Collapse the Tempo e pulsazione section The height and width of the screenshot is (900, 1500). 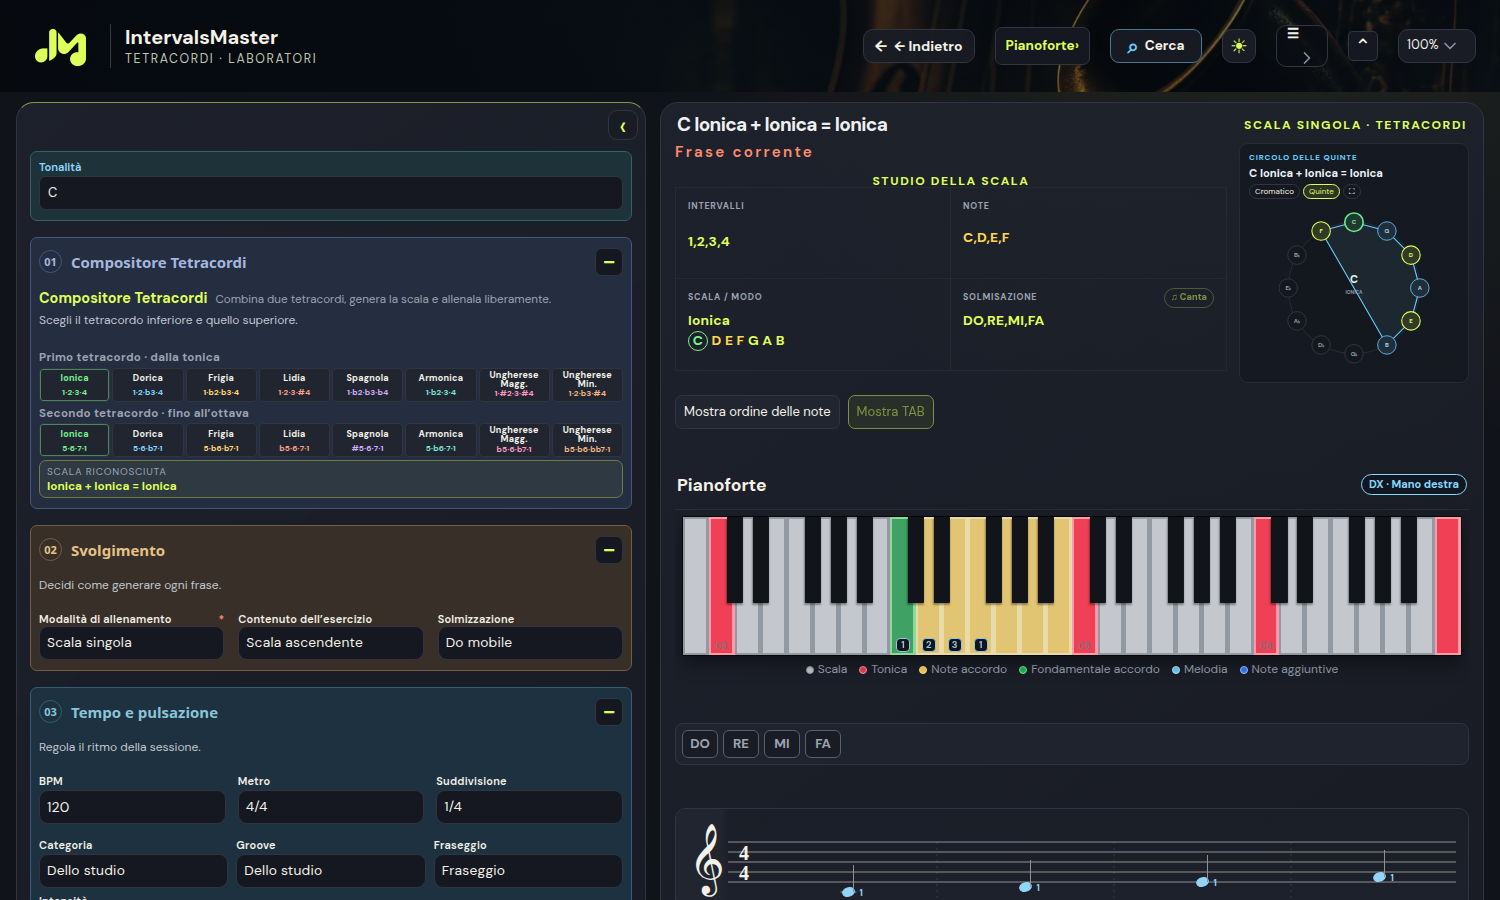pos(609,712)
